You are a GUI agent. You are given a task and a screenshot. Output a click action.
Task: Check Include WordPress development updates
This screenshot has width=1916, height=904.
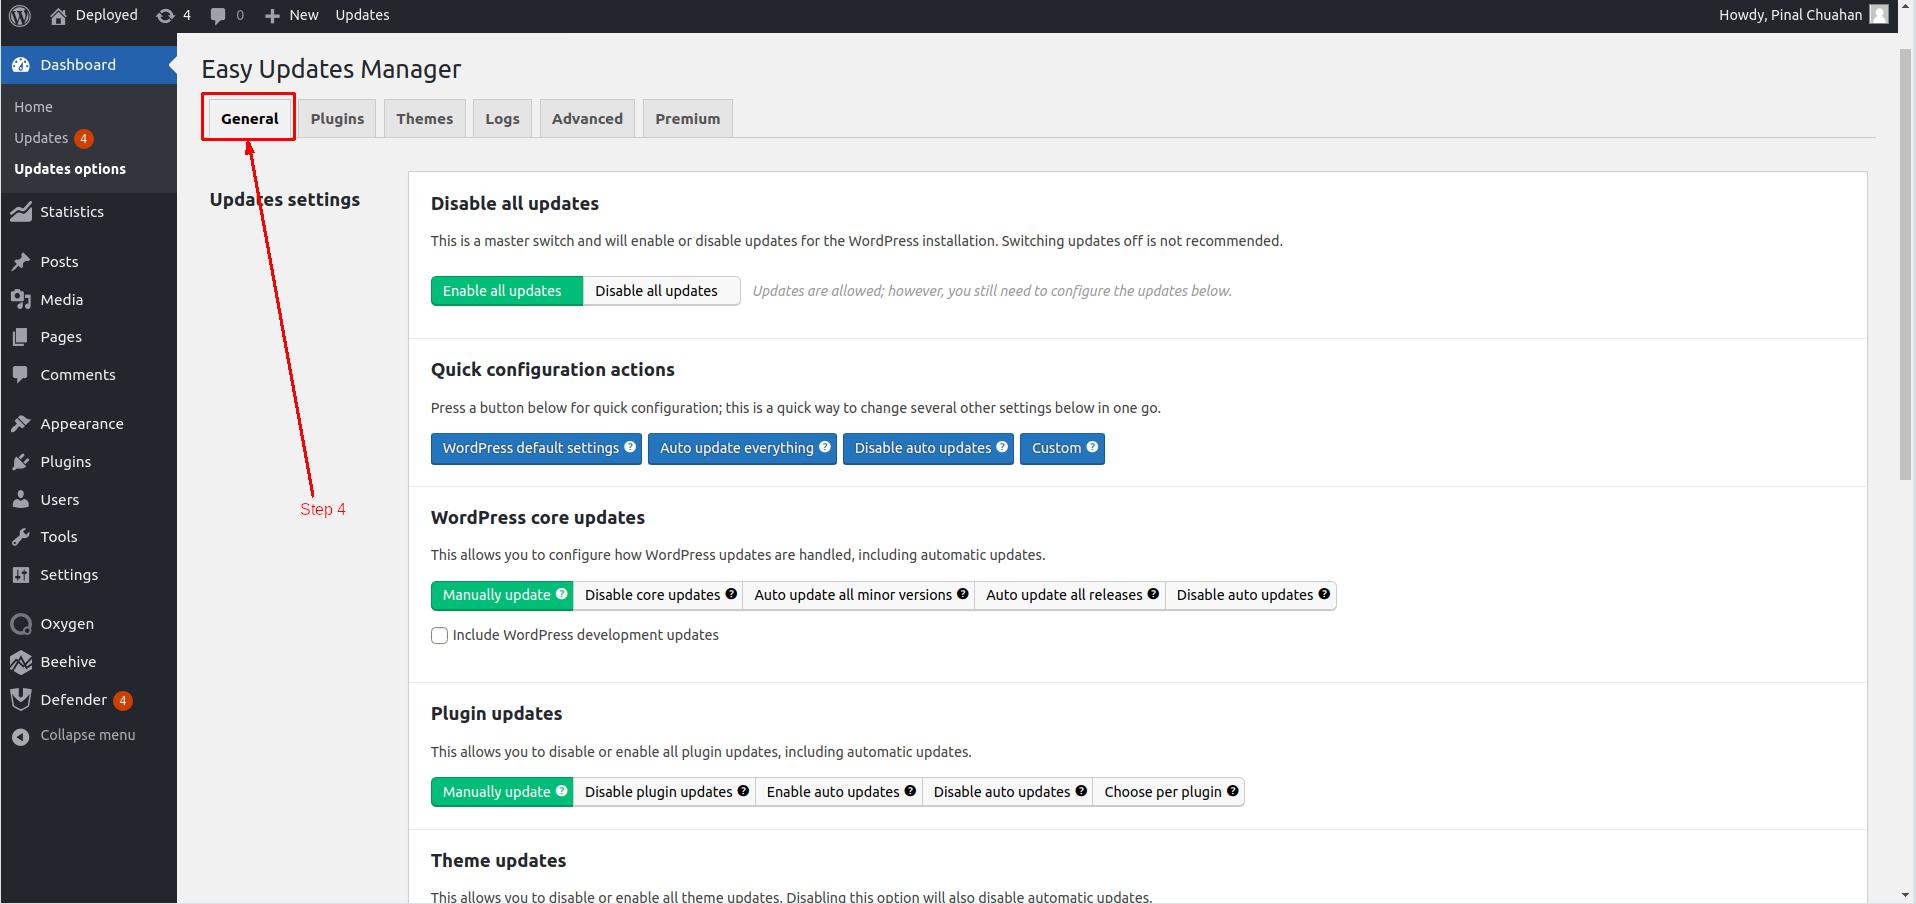tap(439, 636)
